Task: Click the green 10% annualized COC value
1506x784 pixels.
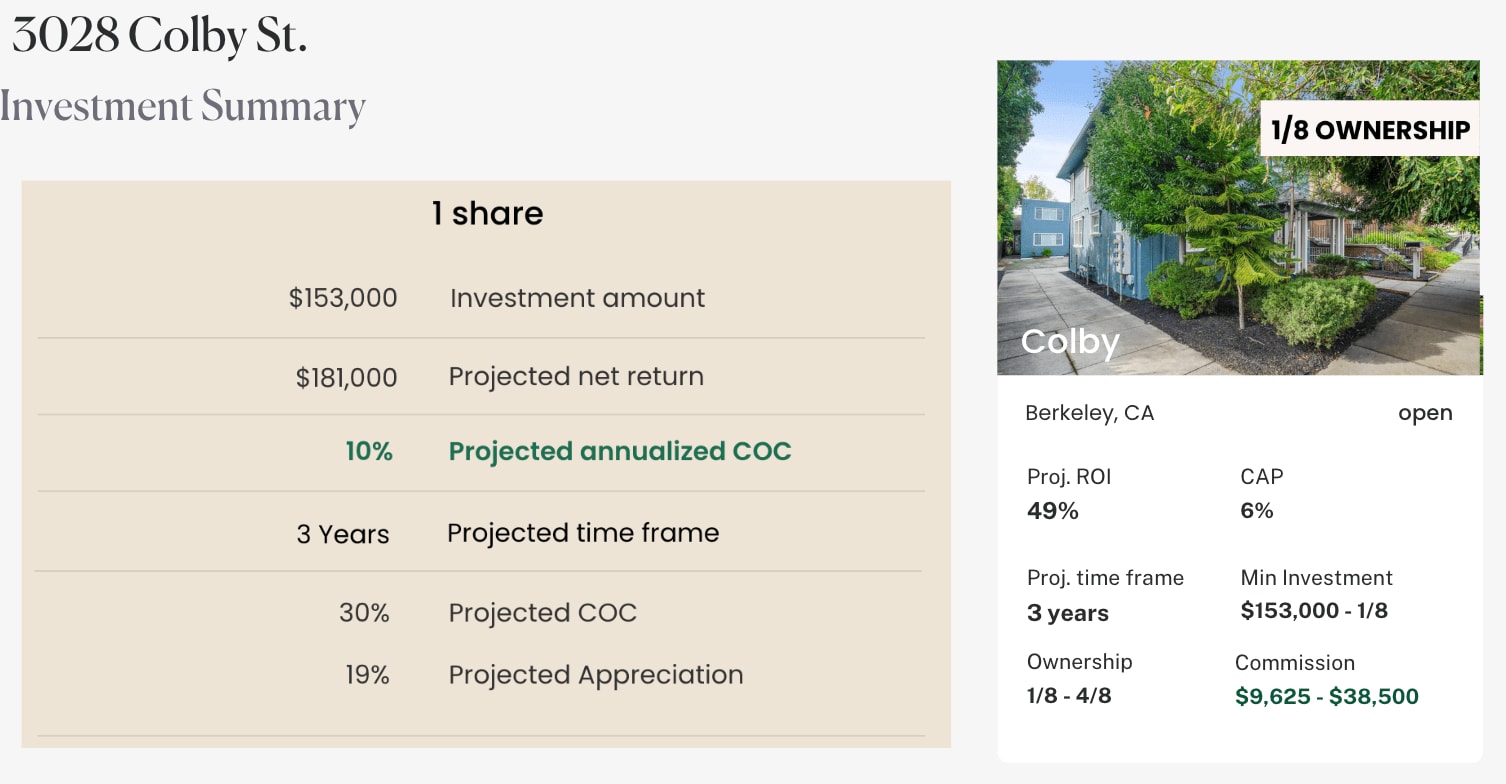Action: [x=369, y=451]
